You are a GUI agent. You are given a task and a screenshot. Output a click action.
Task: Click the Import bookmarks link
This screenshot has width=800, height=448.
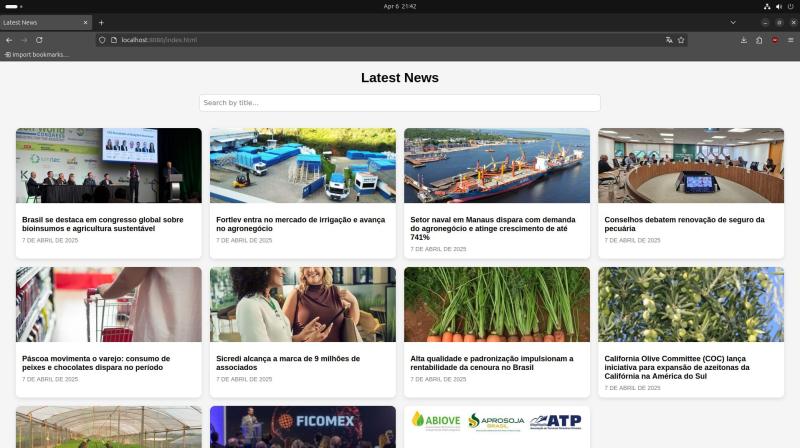tap(37, 55)
